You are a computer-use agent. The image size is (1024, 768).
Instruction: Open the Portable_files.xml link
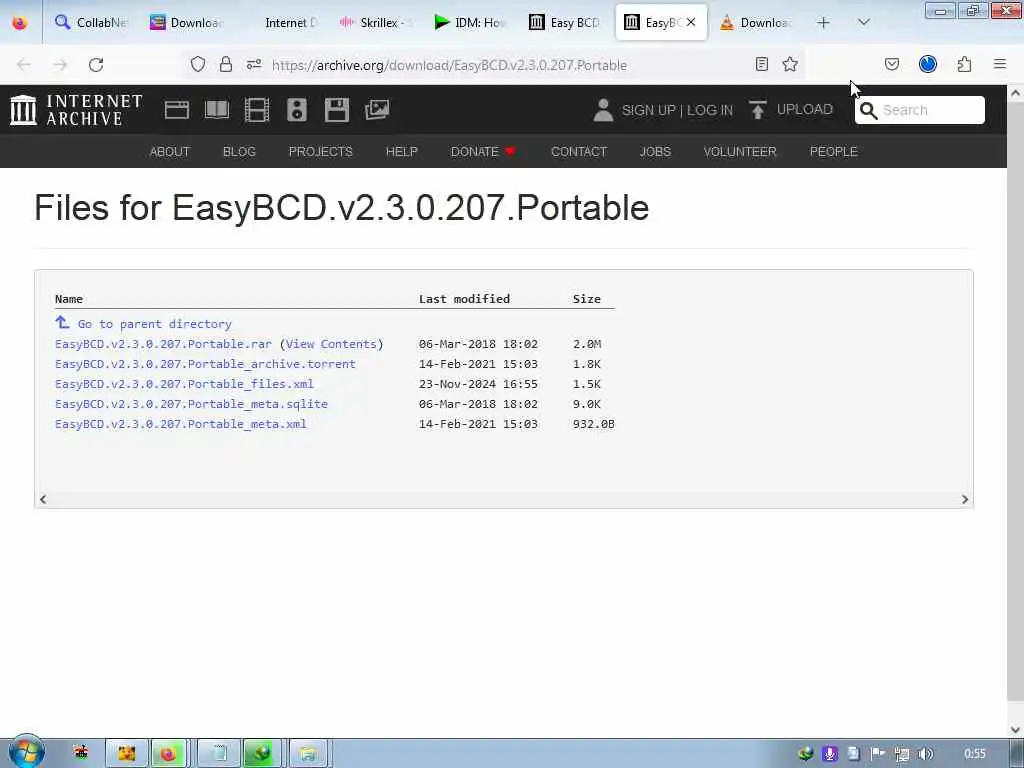click(184, 384)
